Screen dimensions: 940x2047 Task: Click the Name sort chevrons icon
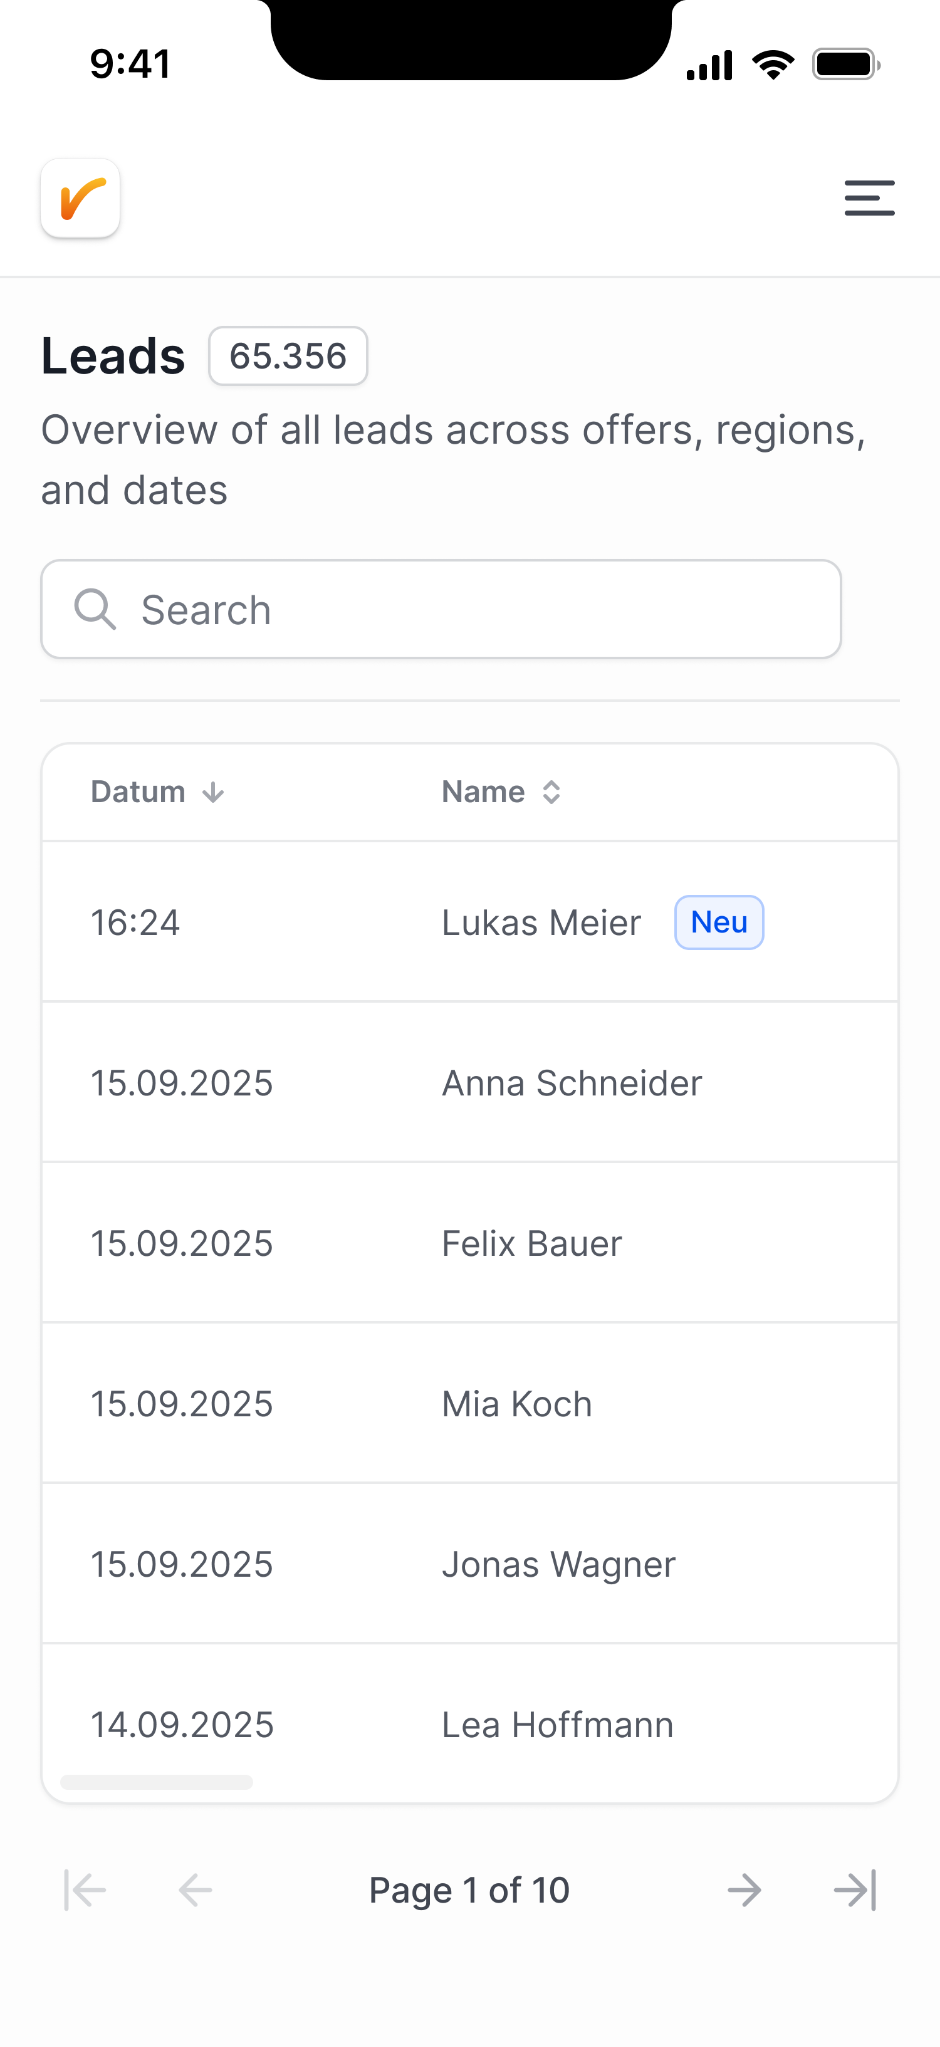click(551, 792)
